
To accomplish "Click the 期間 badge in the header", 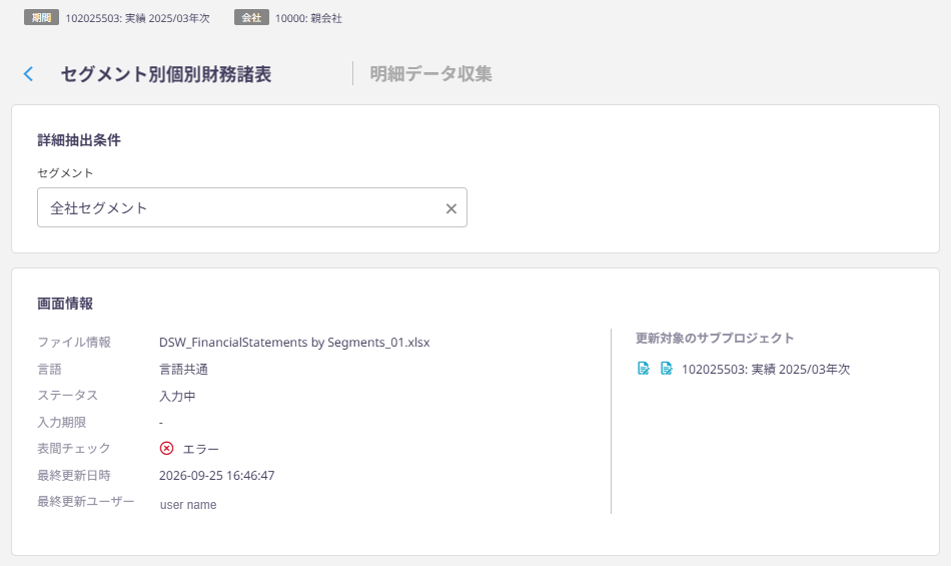I will point(41,18).
